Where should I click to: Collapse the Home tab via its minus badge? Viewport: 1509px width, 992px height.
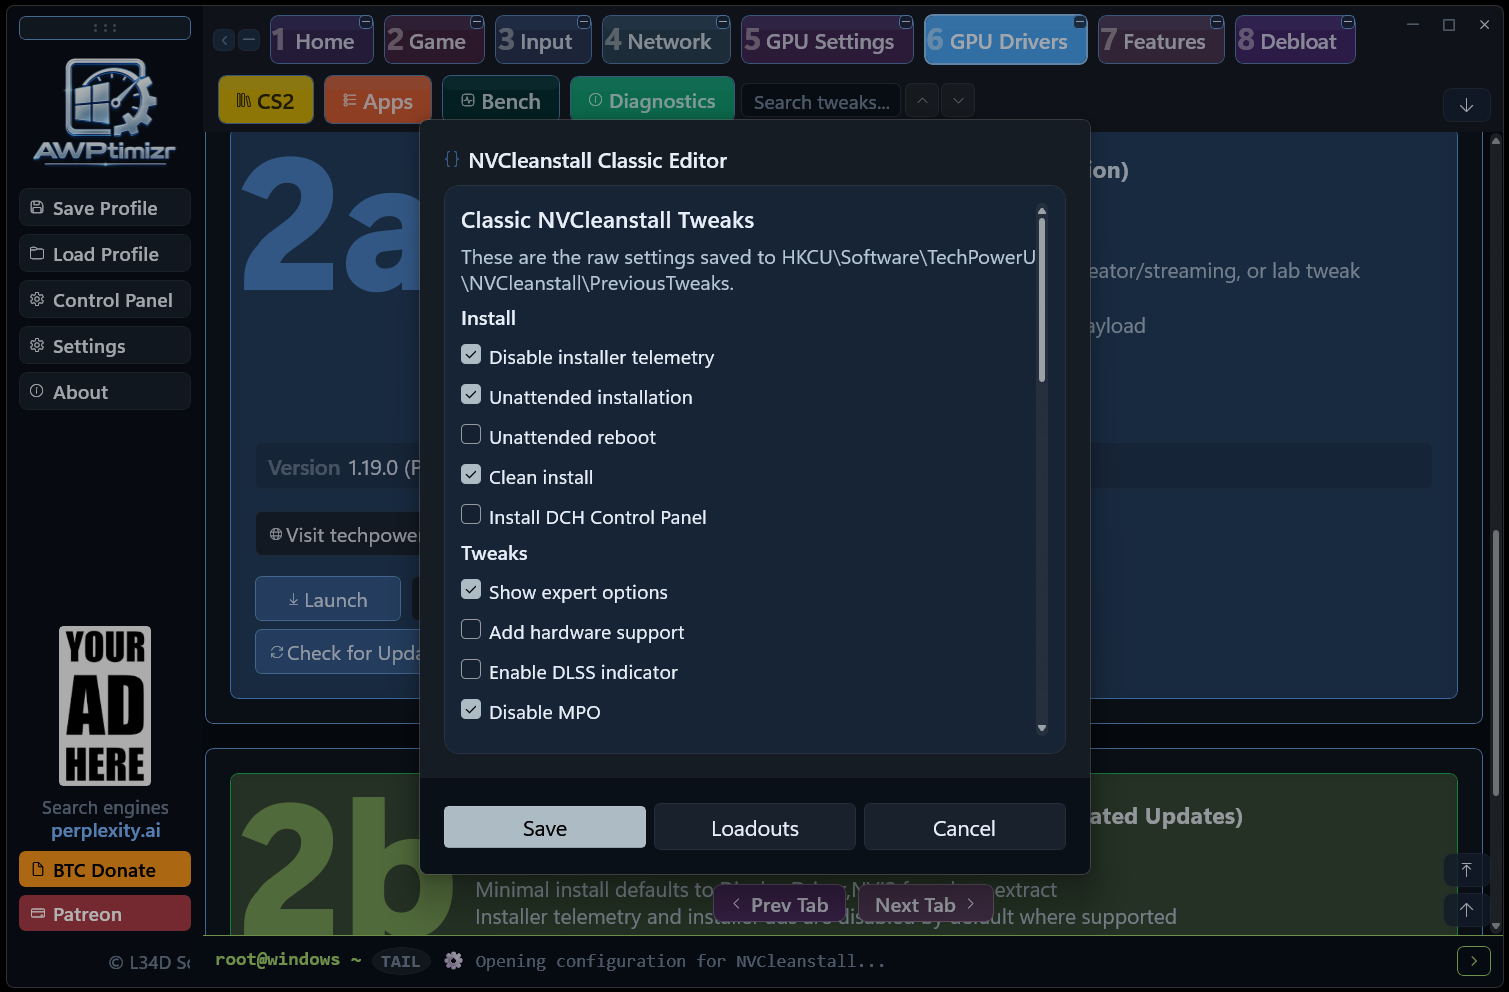coord(366,22)
